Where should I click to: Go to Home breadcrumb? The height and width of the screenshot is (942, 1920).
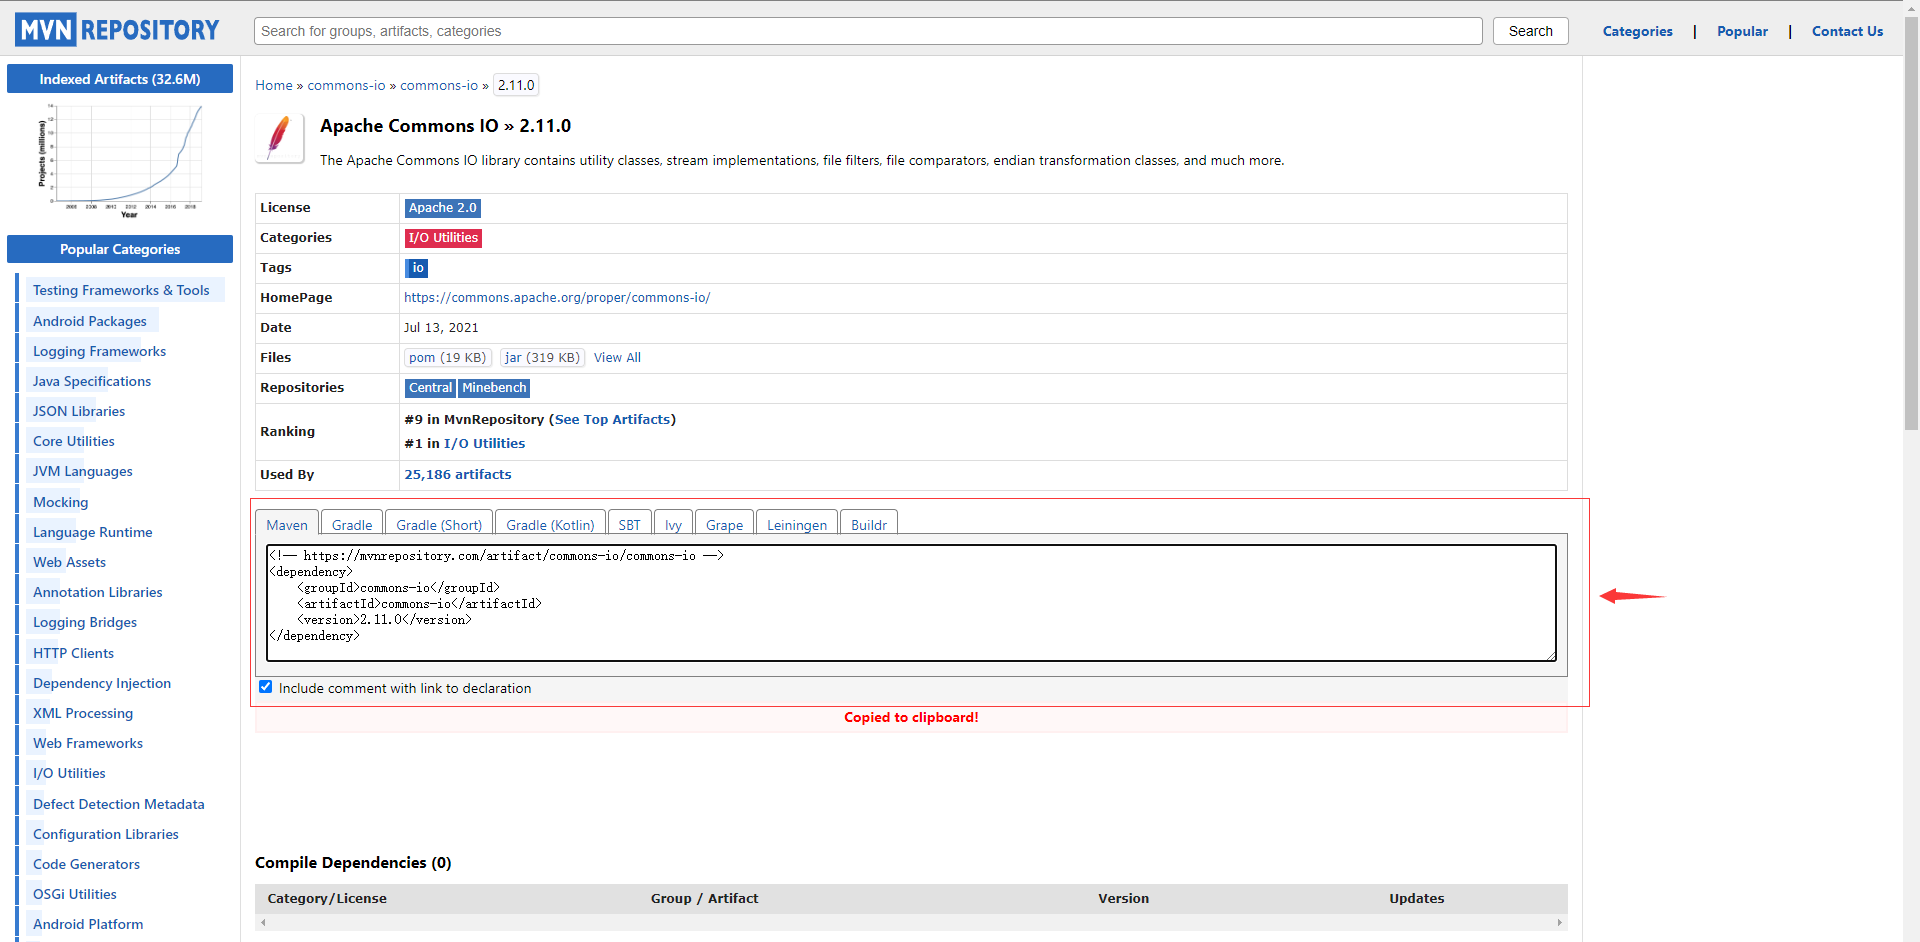274,85
